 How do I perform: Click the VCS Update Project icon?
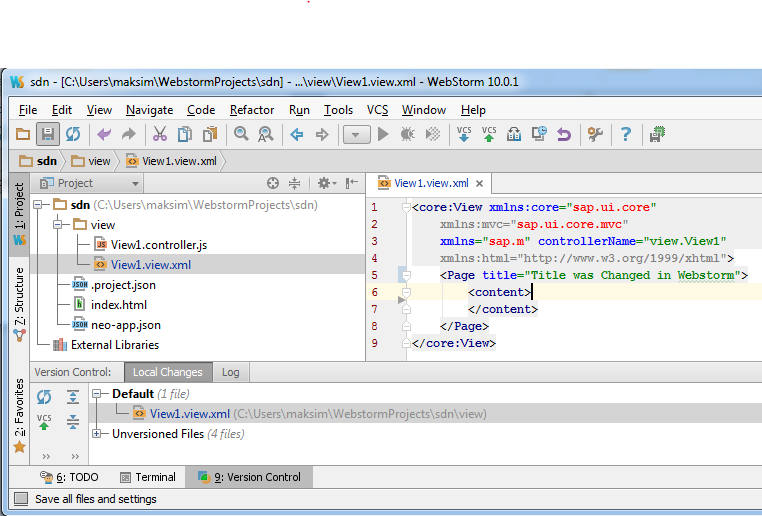point(464,134)
